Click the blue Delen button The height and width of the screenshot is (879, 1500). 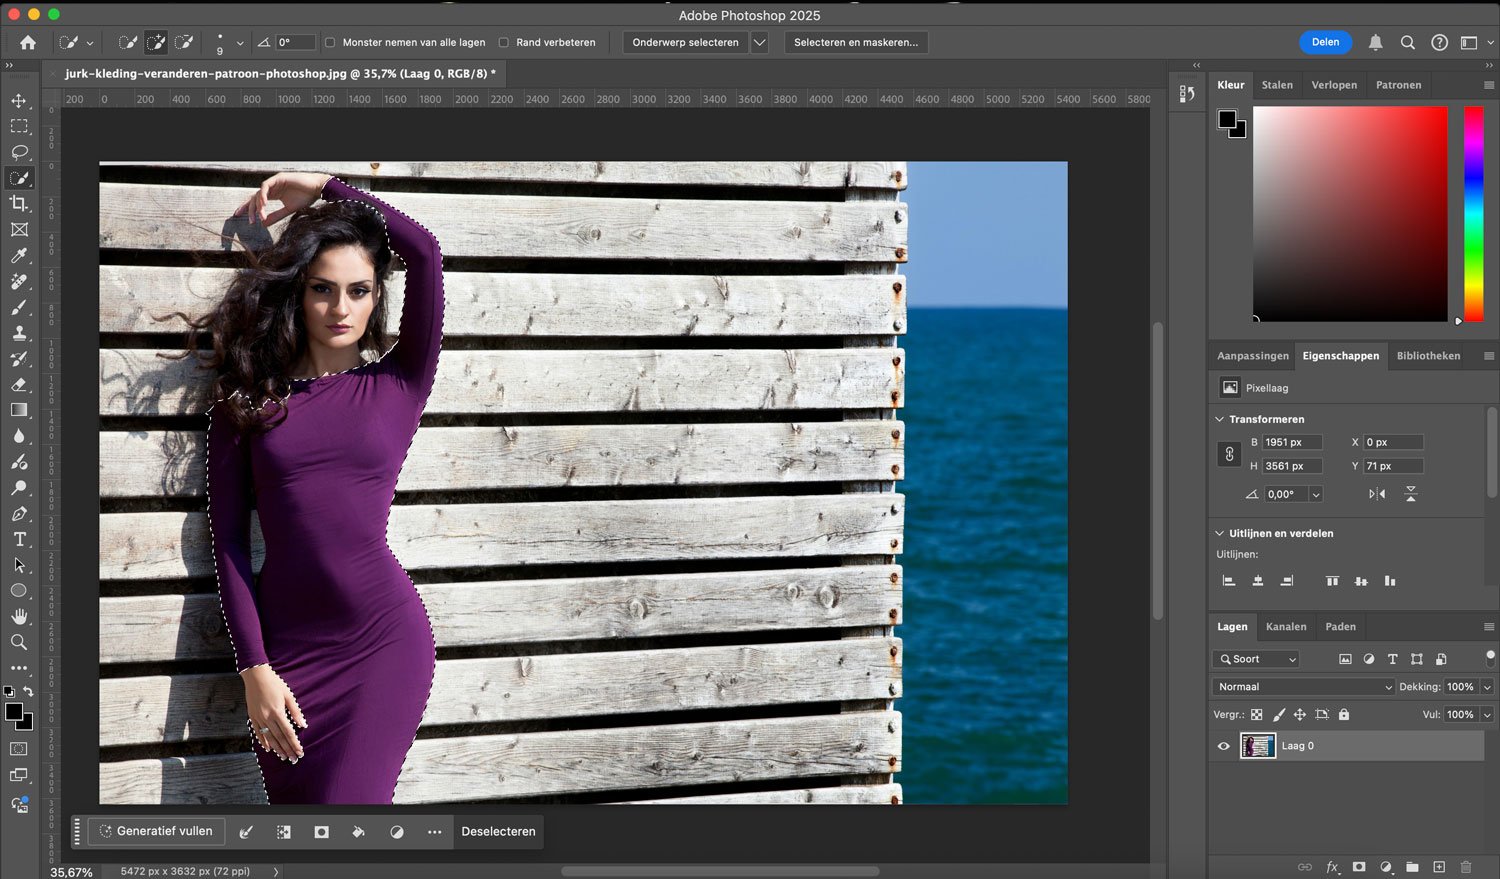pos(1325,42)
